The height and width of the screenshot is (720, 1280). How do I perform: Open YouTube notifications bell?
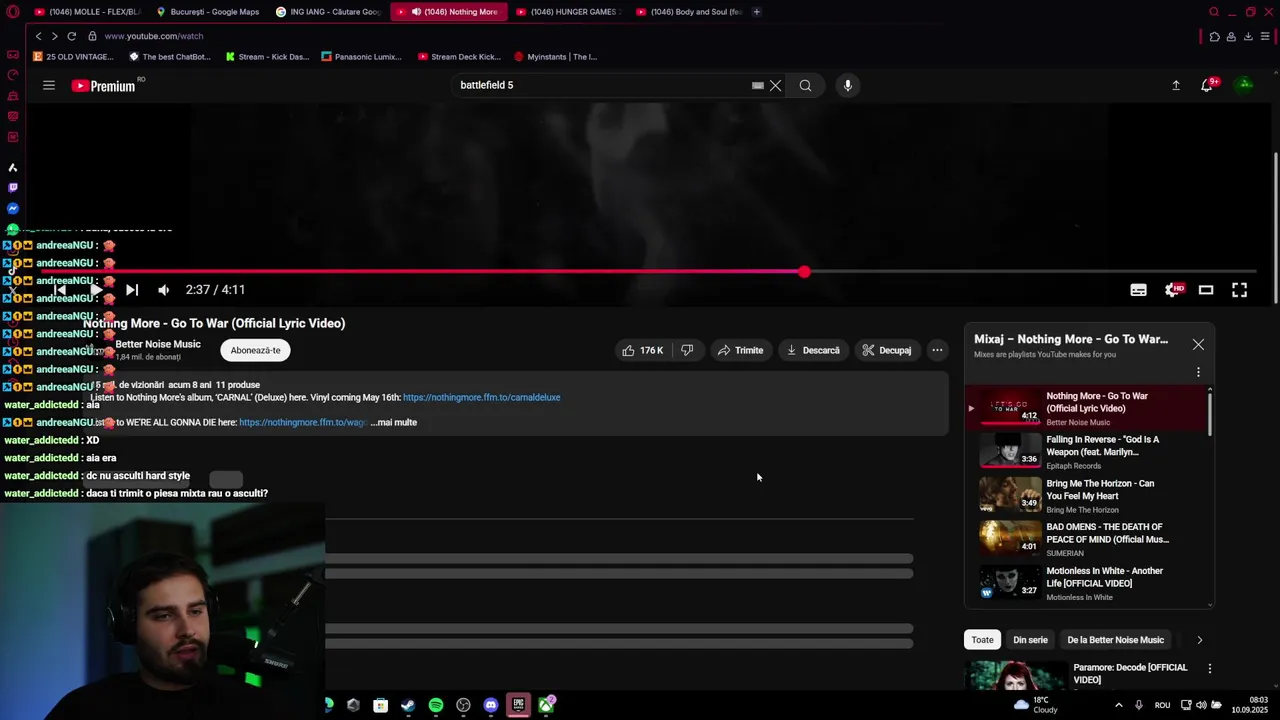1207,86
